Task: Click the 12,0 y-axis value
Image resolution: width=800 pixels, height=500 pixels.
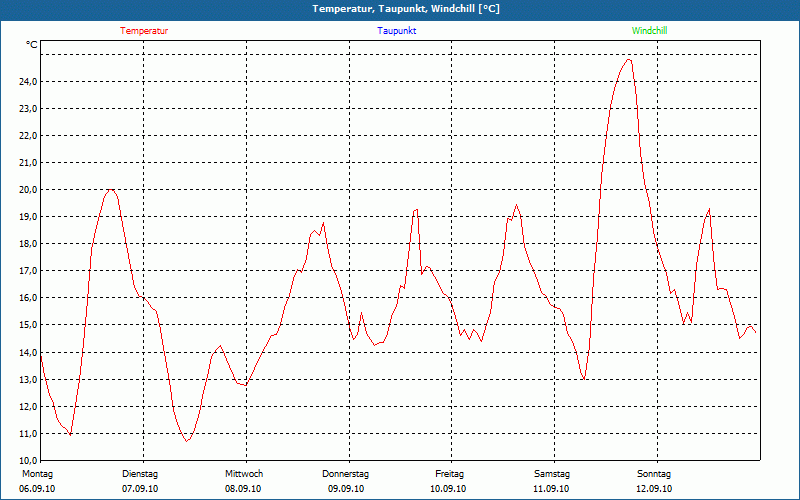Action: tap(28, 407)
